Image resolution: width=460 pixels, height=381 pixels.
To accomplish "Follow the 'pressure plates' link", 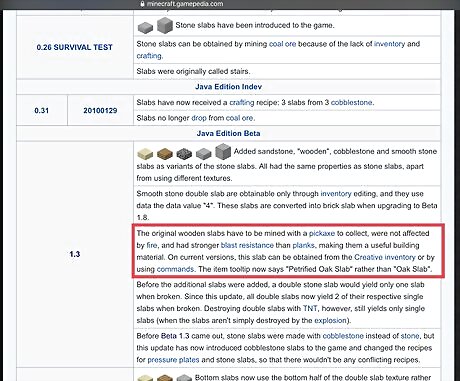I will pyautogui.click(x=173, y=360).
